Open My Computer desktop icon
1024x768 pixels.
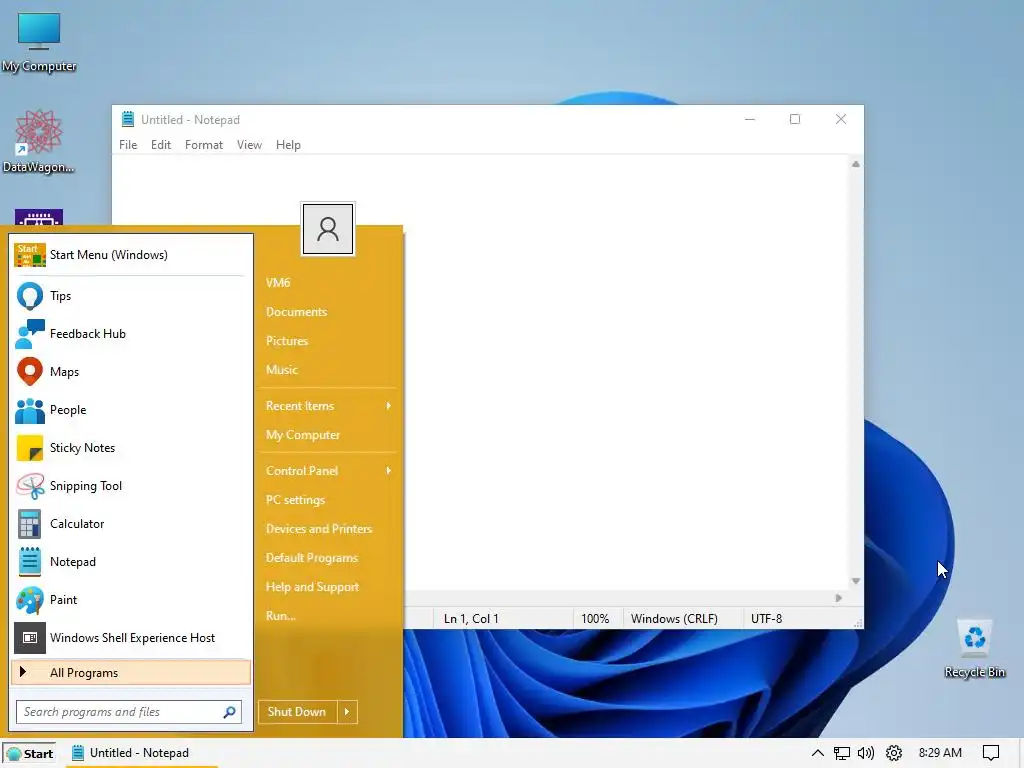39,42
